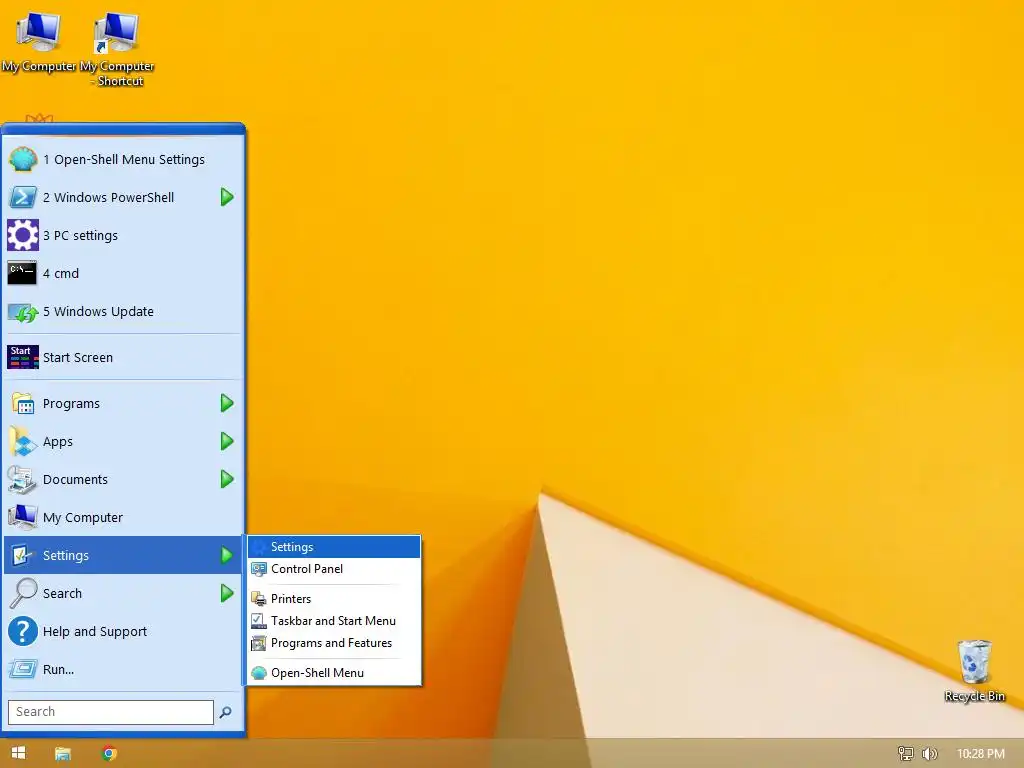Image resolution: width=1024 pixels, height=768 pixels.
Task: Click the cmd console icon
Action: click(x=22, y=273)
